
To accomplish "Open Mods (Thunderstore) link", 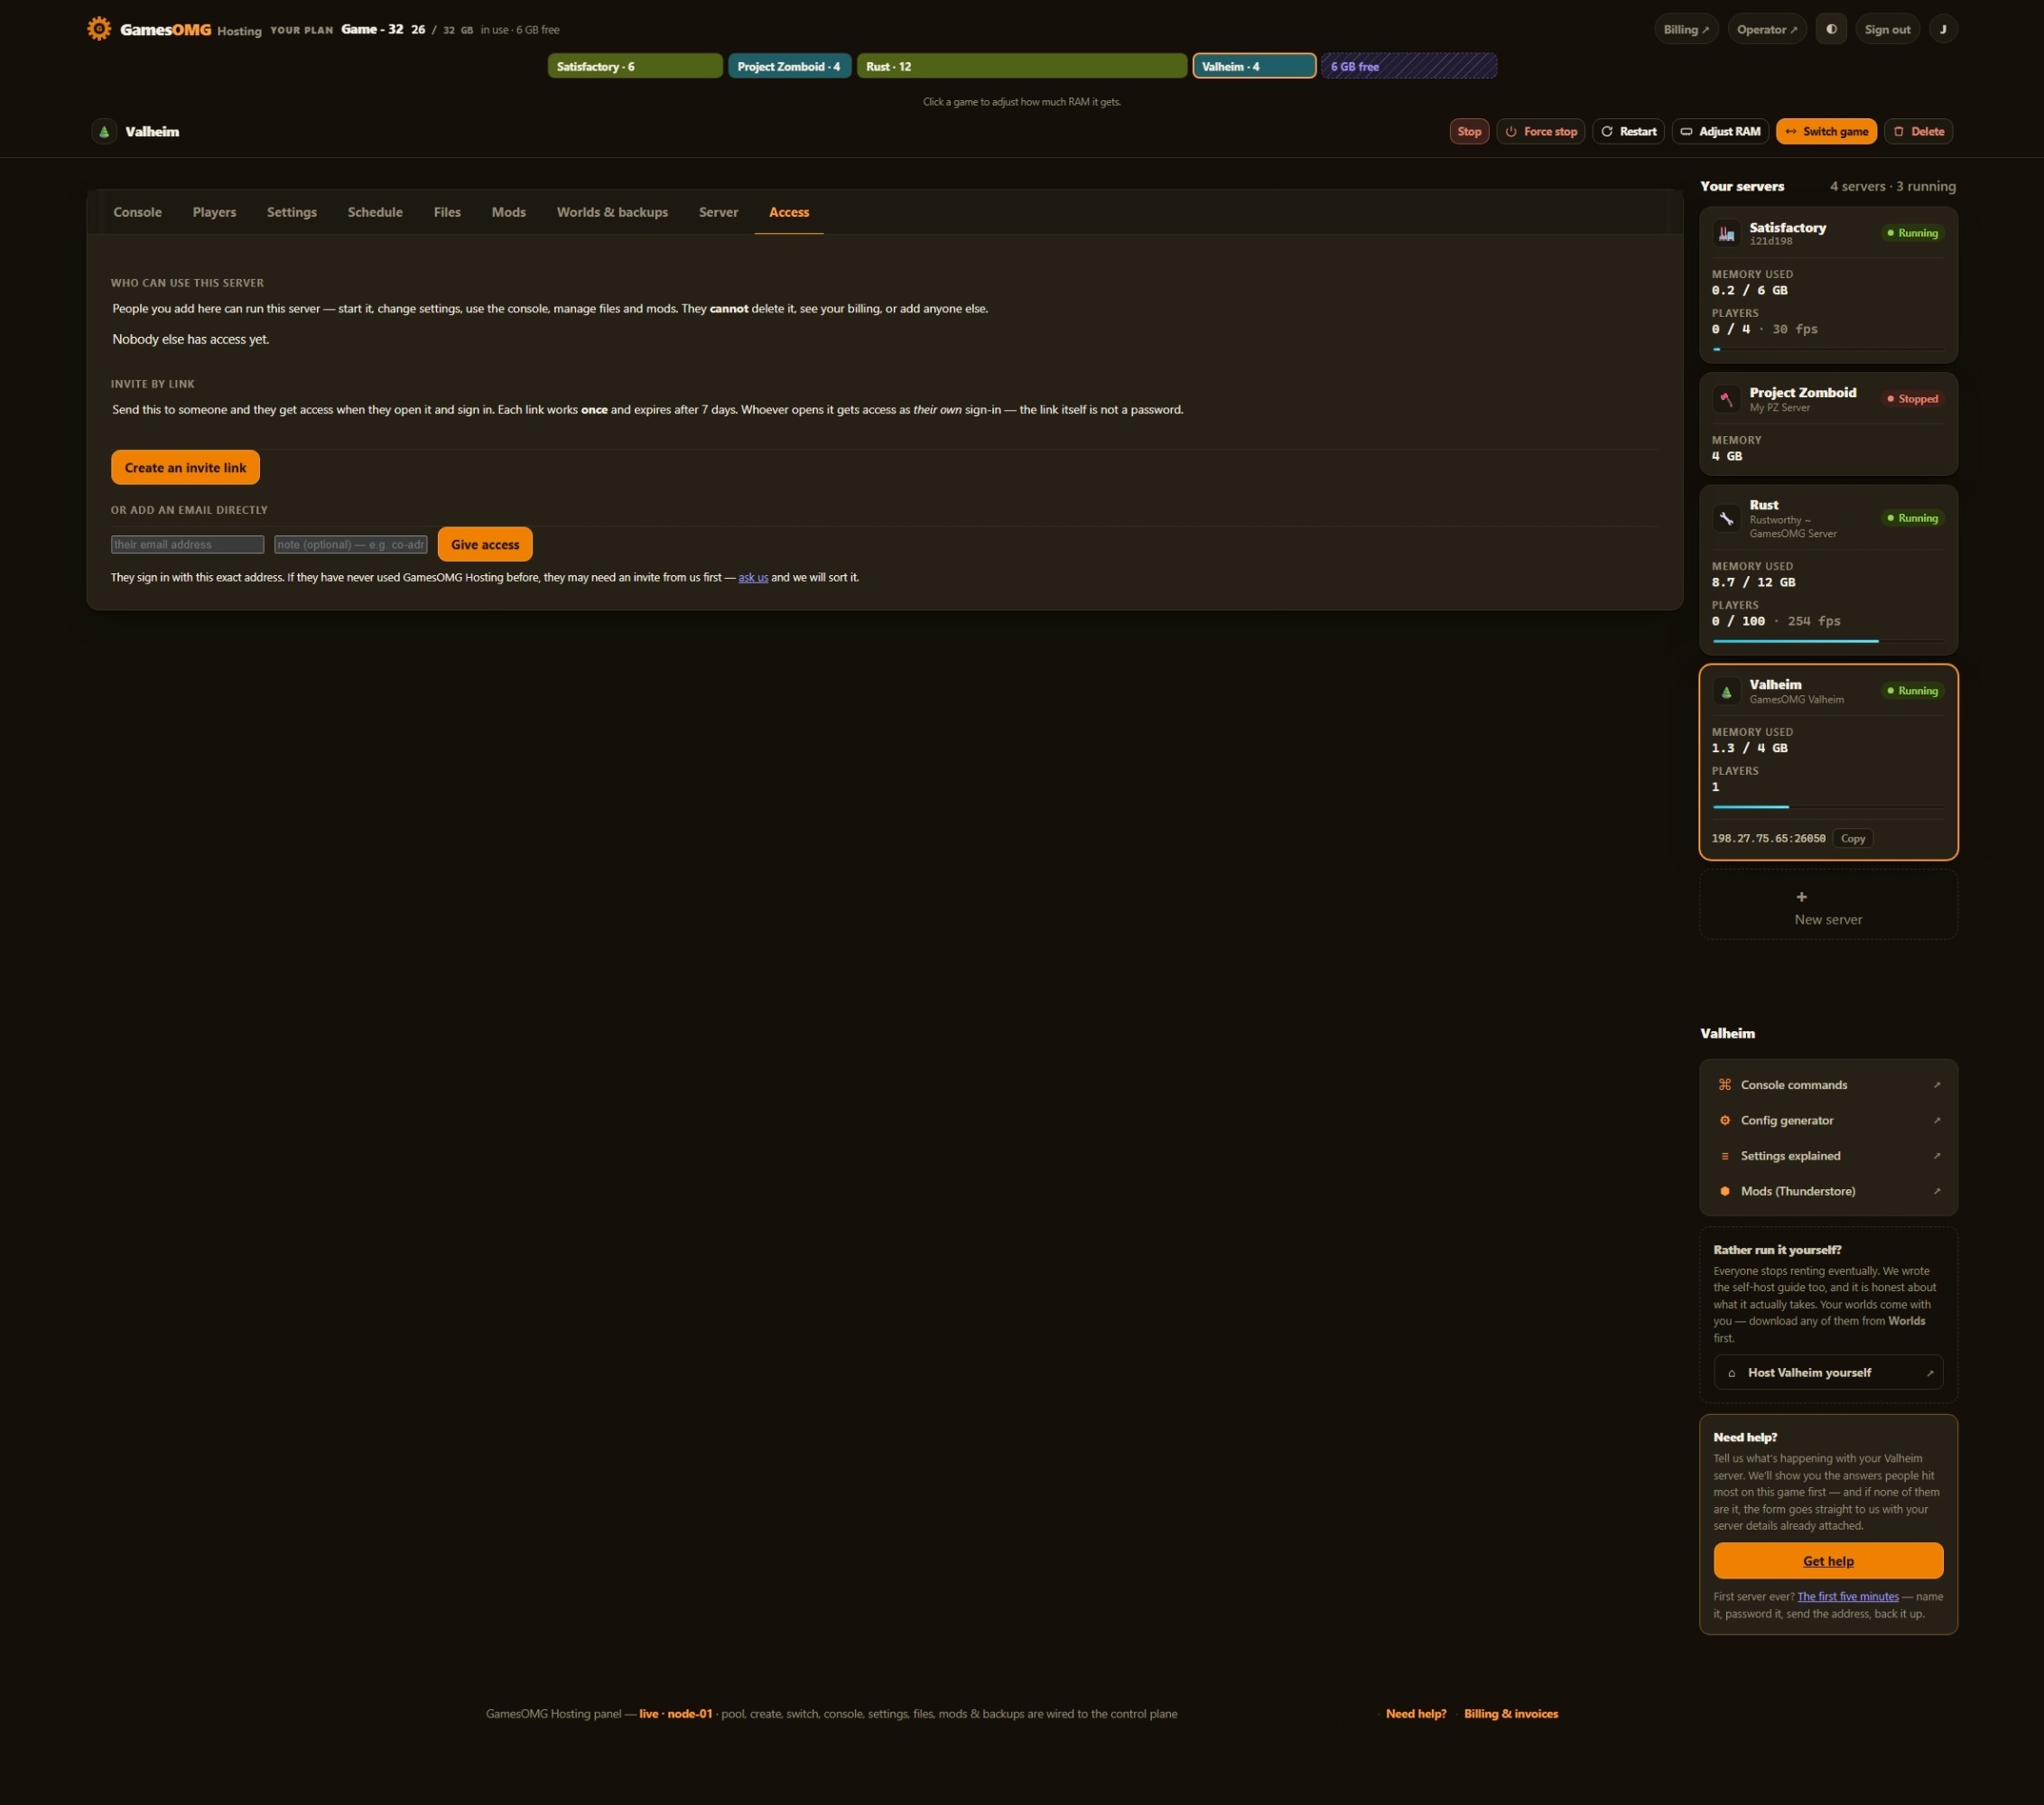I will click(1828, 1191).
